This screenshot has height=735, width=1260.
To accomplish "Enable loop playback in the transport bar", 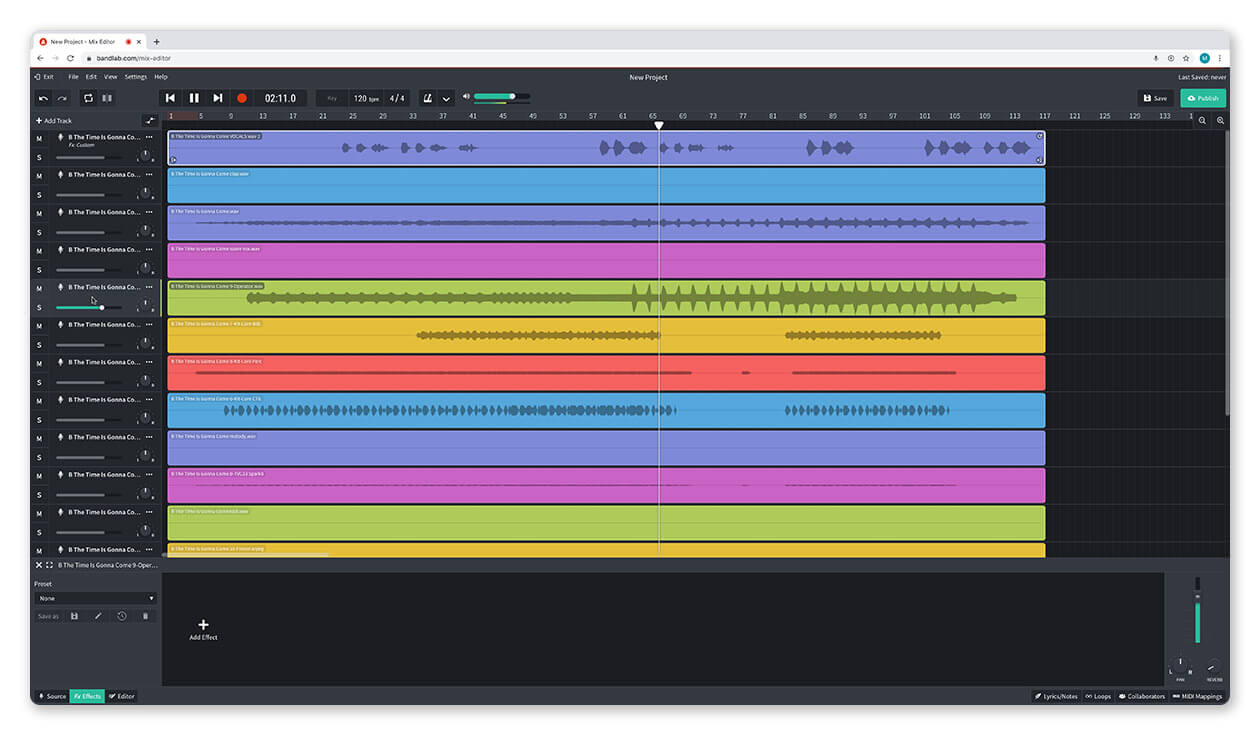I will point(87,97).
